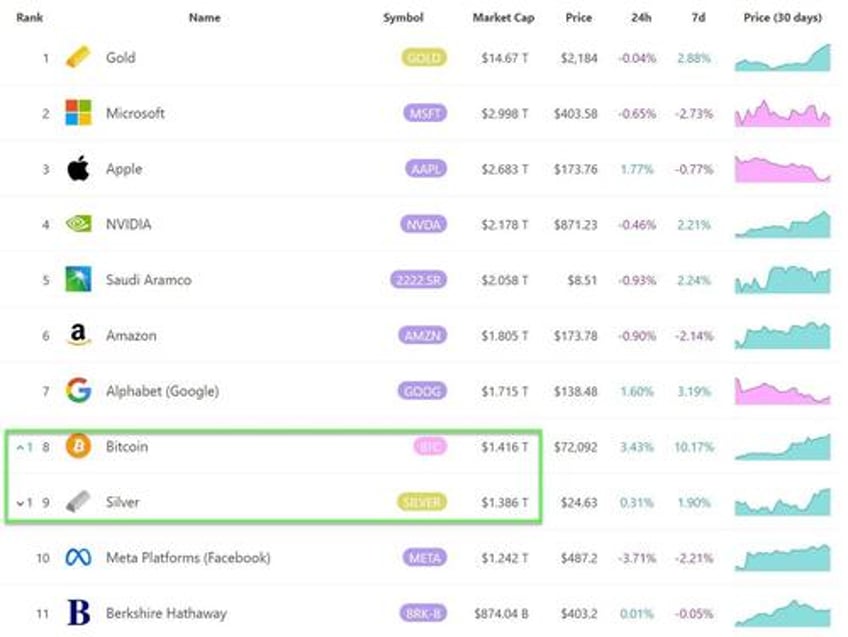Click Silver market cap value $1.386 T
Viewport: 848px width, 637px height.
[505, 503]
